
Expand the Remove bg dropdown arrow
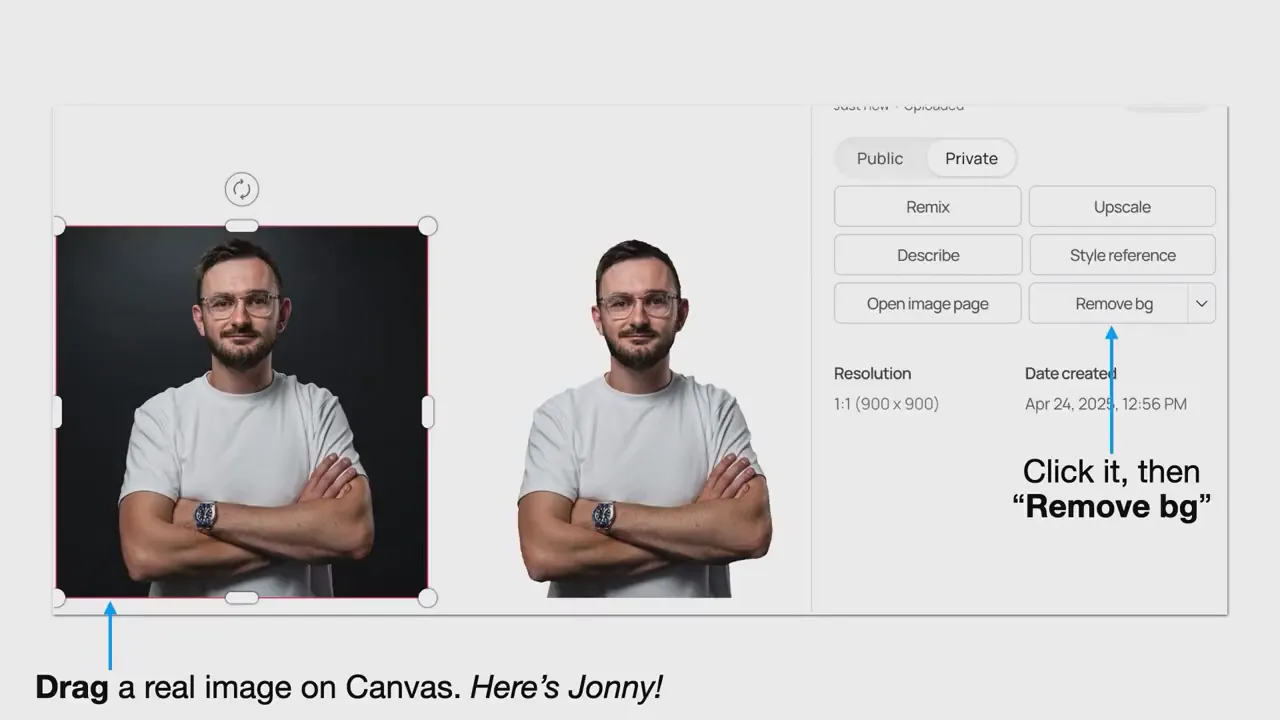tap(1202, 304)
